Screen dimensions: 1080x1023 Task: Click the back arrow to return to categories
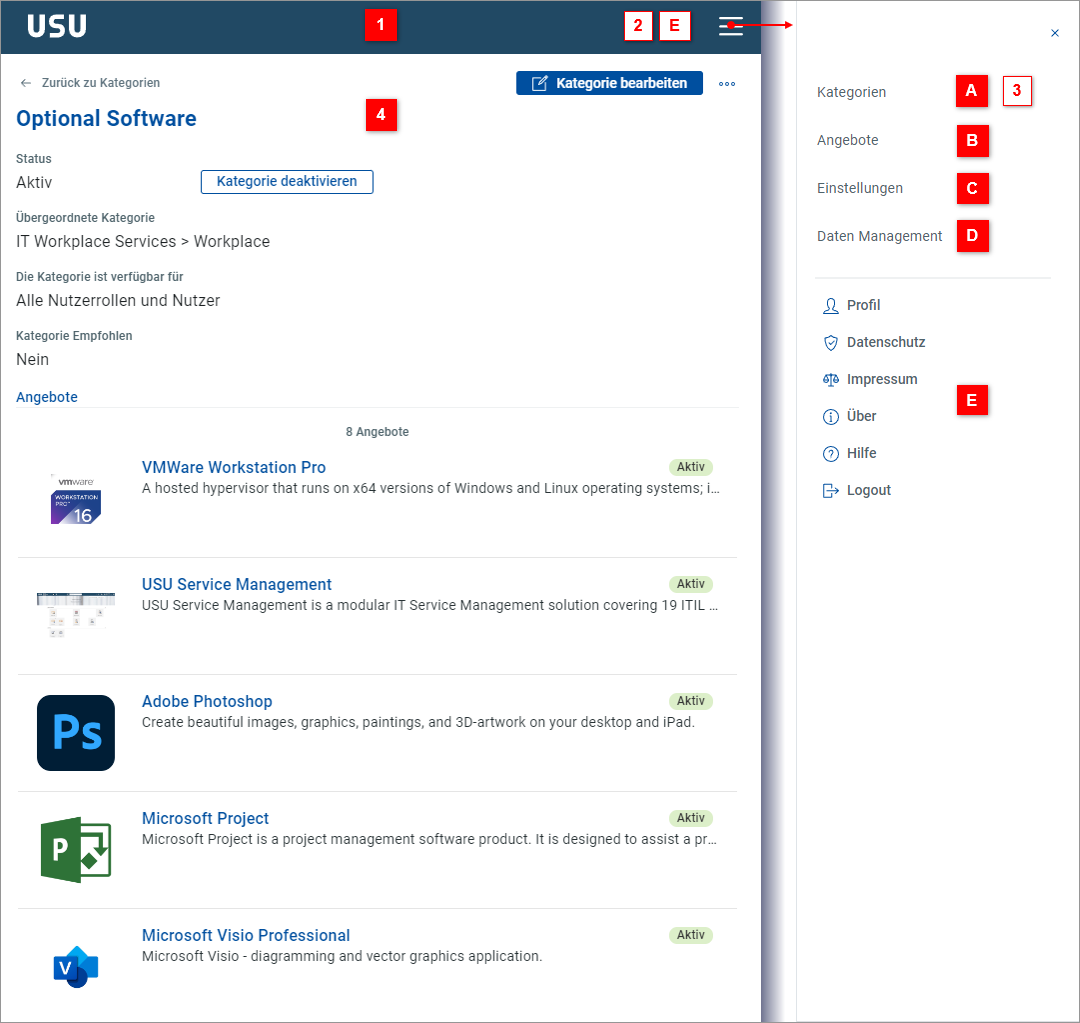coord(23,83)
